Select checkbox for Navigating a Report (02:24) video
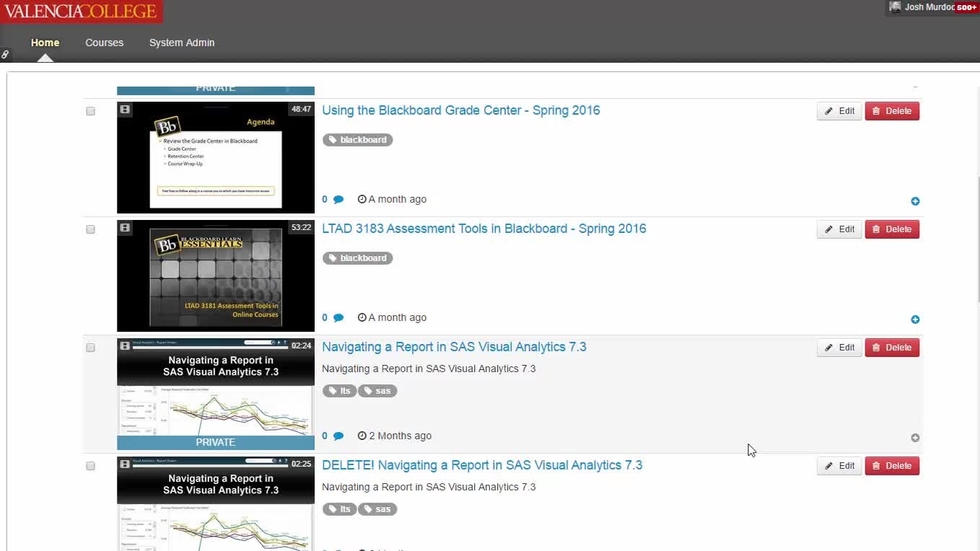 91,347
